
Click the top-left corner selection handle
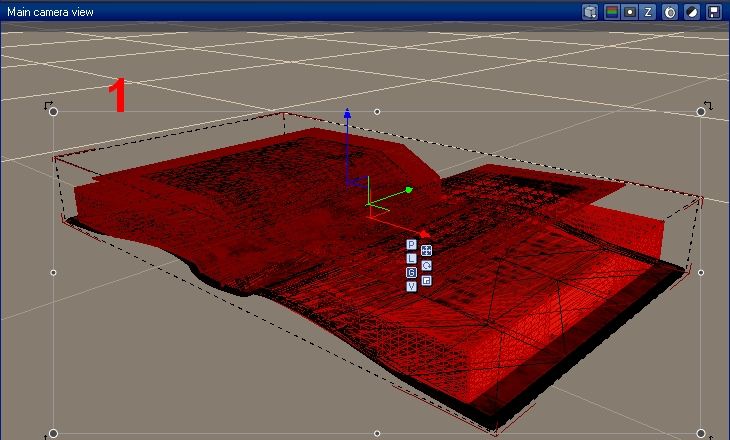click(x=53, y=112)
